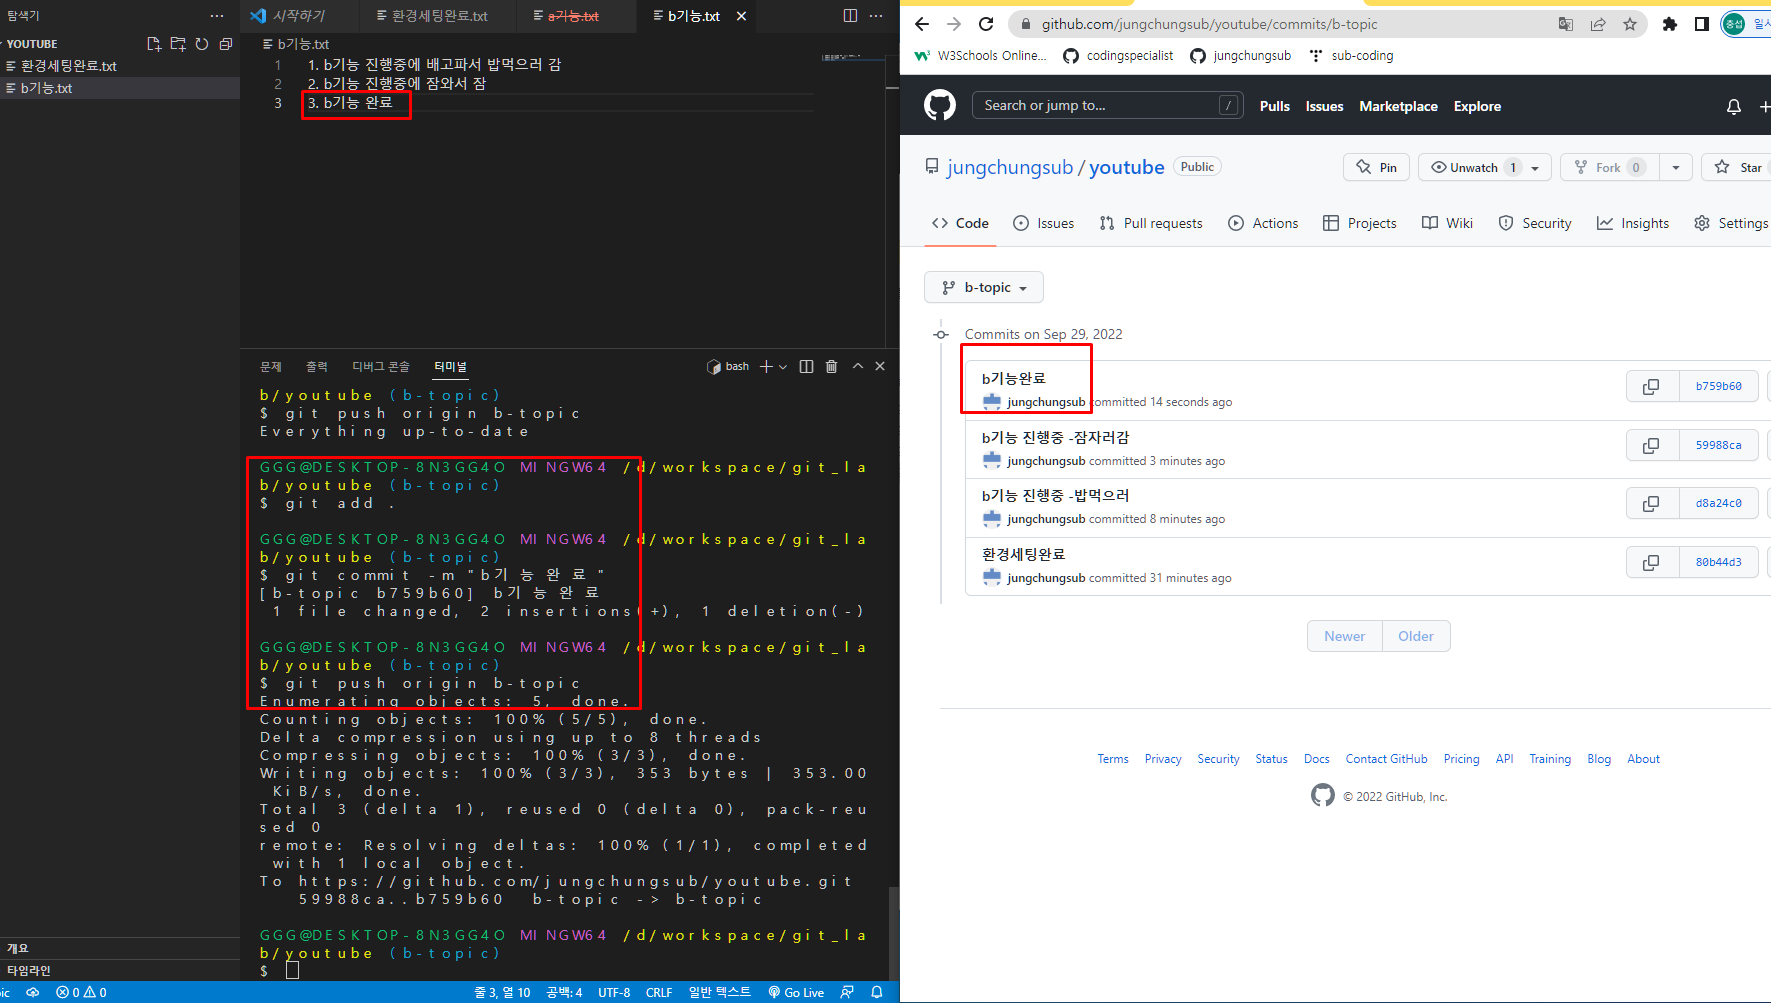Toggle Chrome side panel
The width and height of the screenshot is (1771, 1003).
[x=1701, y=24]
